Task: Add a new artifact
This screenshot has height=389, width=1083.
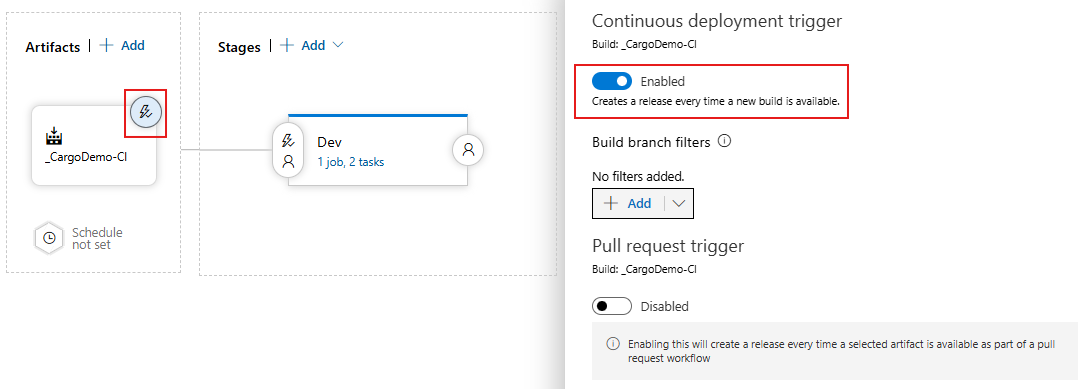Action: pyautogui.click(x=122, y=46)
